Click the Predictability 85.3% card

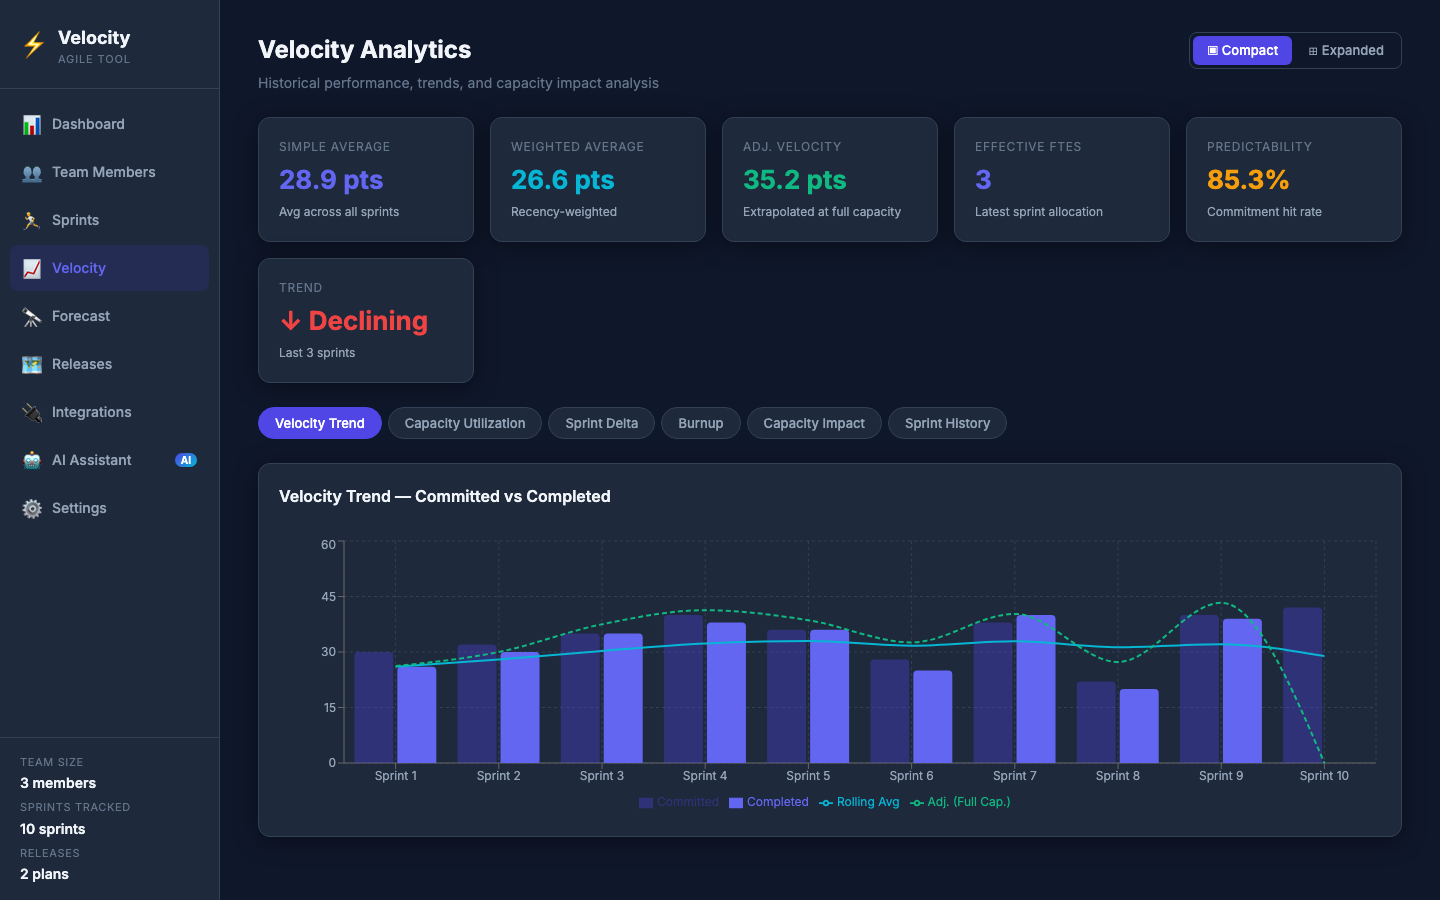coord(1294,180)
